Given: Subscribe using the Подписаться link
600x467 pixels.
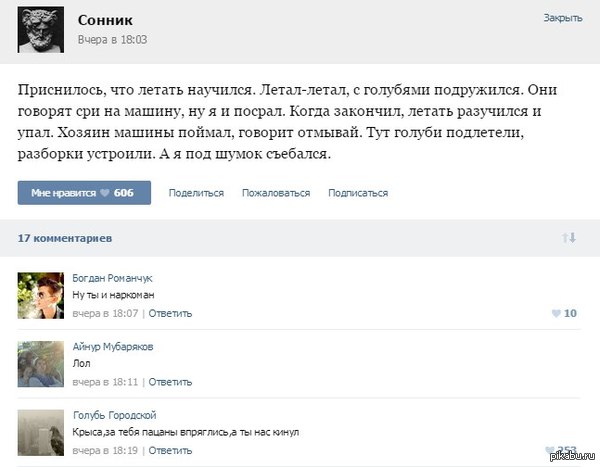Looking at the screenshot, I should point(358,193).
